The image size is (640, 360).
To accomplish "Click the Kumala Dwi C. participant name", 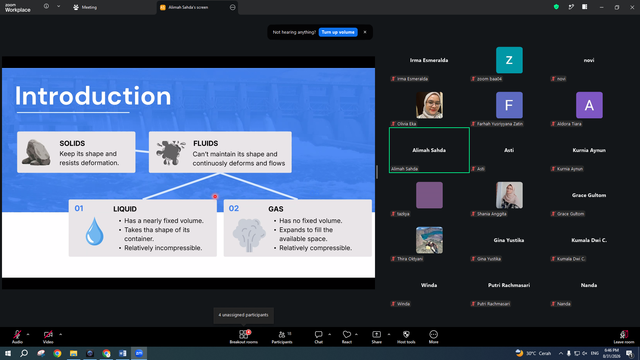I will coord(589,240).
